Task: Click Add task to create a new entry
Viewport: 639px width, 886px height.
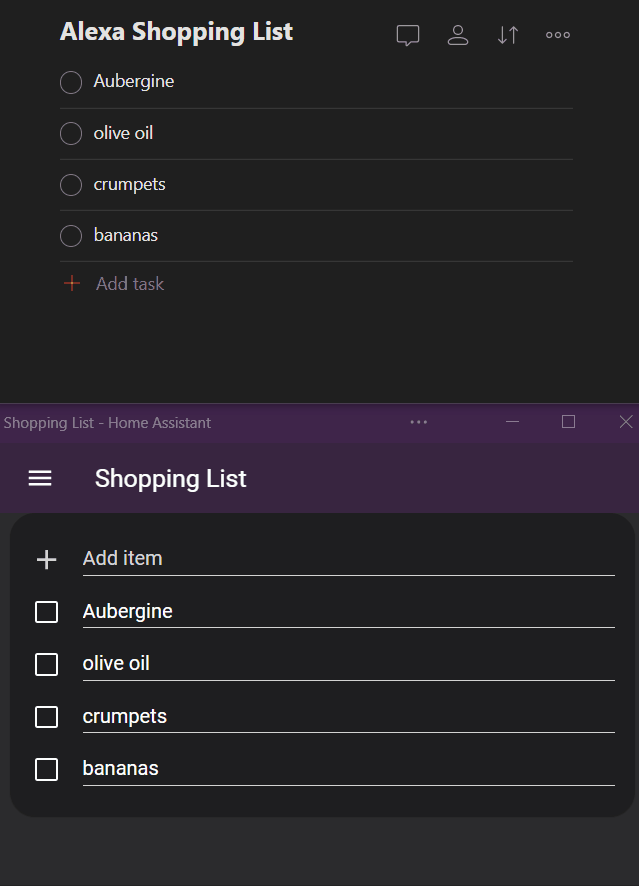Action: 129,283
